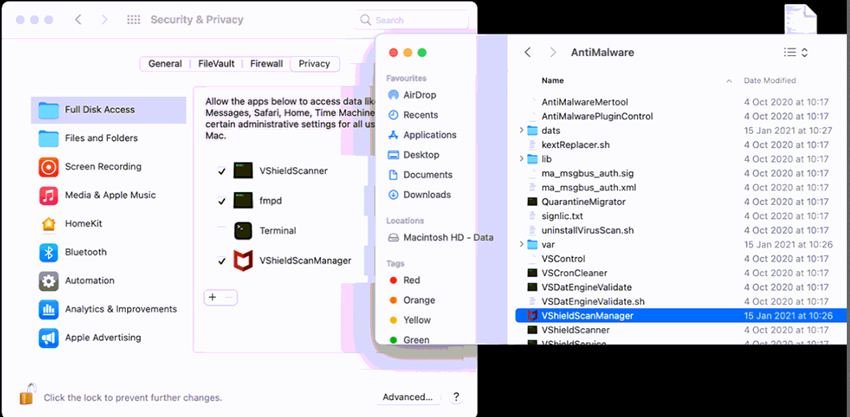Filter by Orange tag

(412, 300)
